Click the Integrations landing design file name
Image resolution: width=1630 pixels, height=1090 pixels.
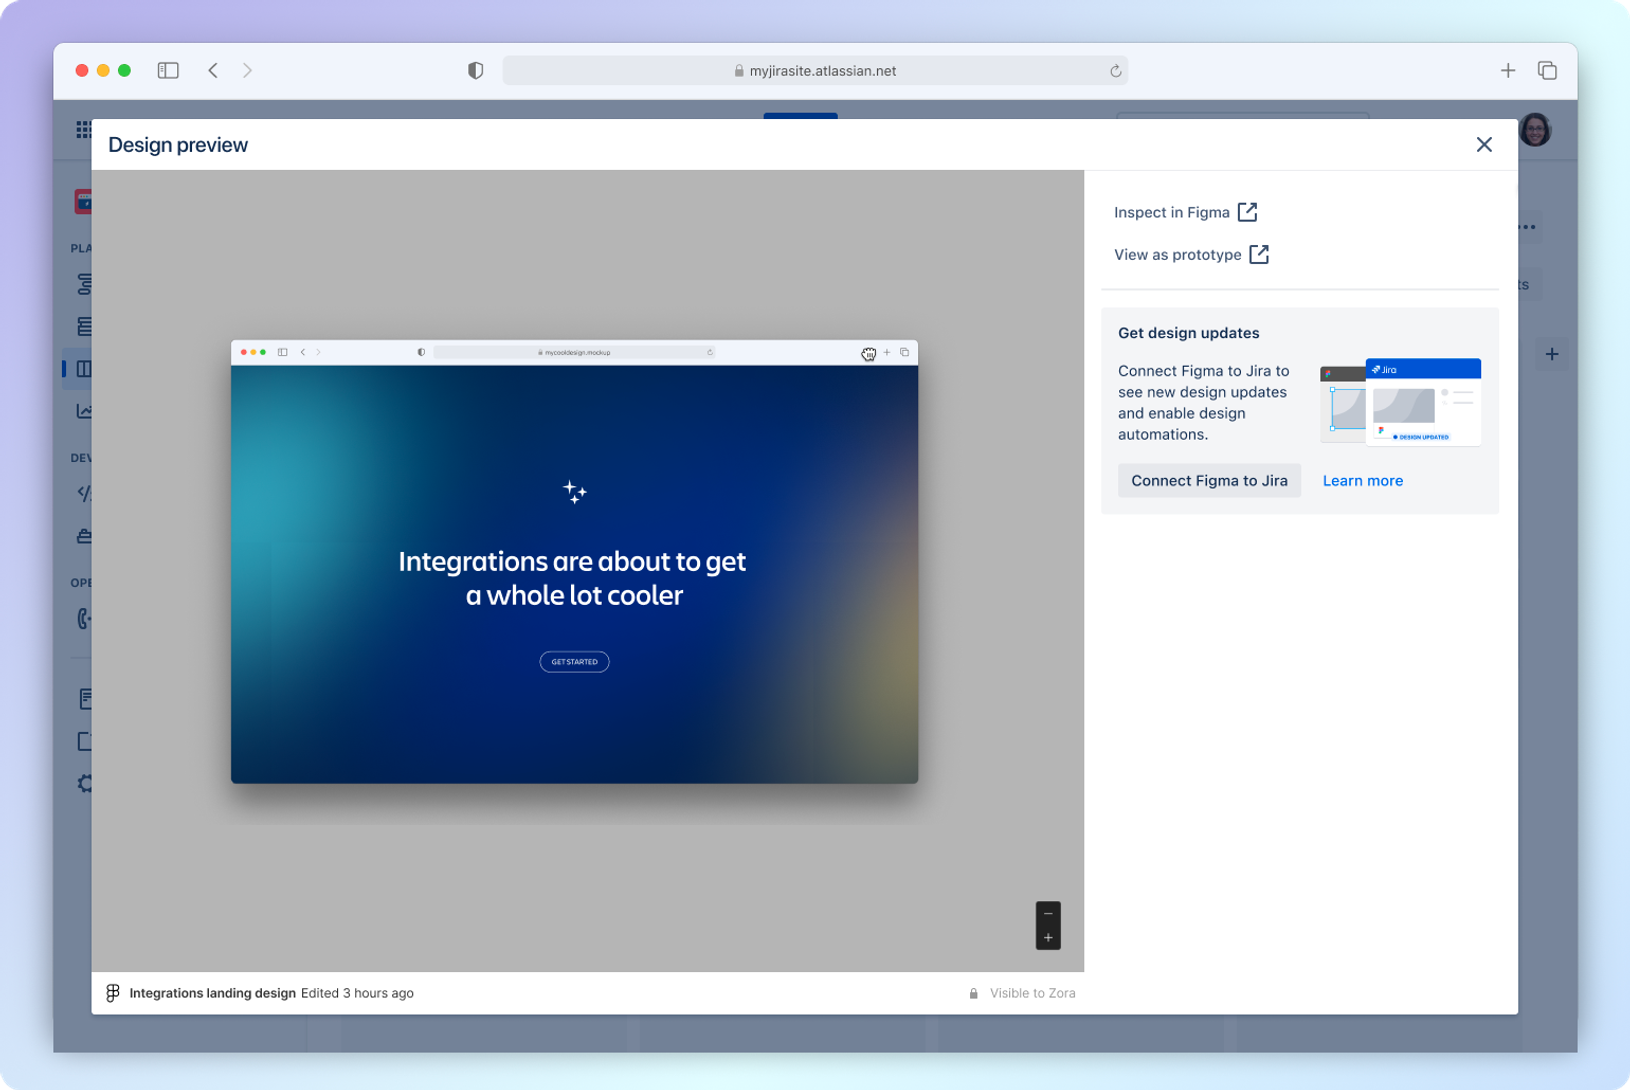(212, 993)
